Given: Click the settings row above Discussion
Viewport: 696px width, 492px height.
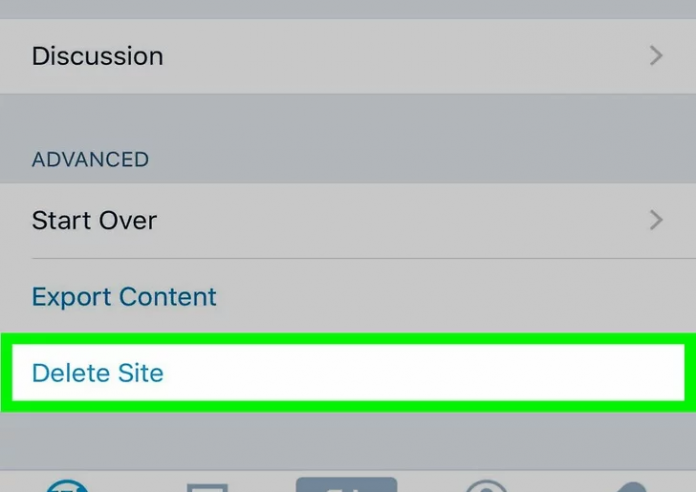Looking at the screenshot, I should click(348, 6).
